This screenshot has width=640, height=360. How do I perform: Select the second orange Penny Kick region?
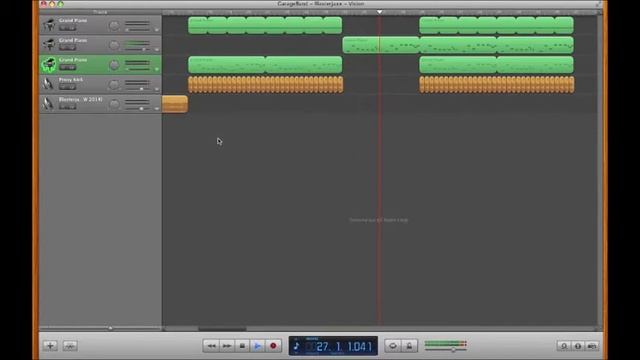(x=497, y=84)
